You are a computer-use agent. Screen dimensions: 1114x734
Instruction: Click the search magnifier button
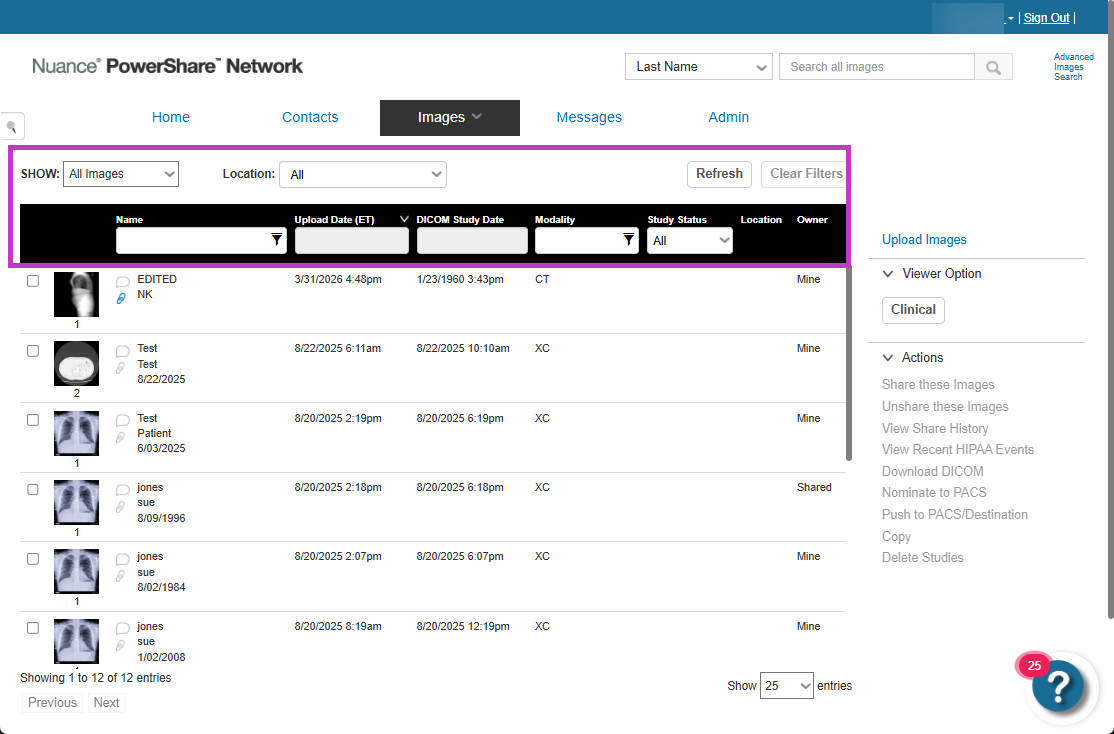(993, 67)
